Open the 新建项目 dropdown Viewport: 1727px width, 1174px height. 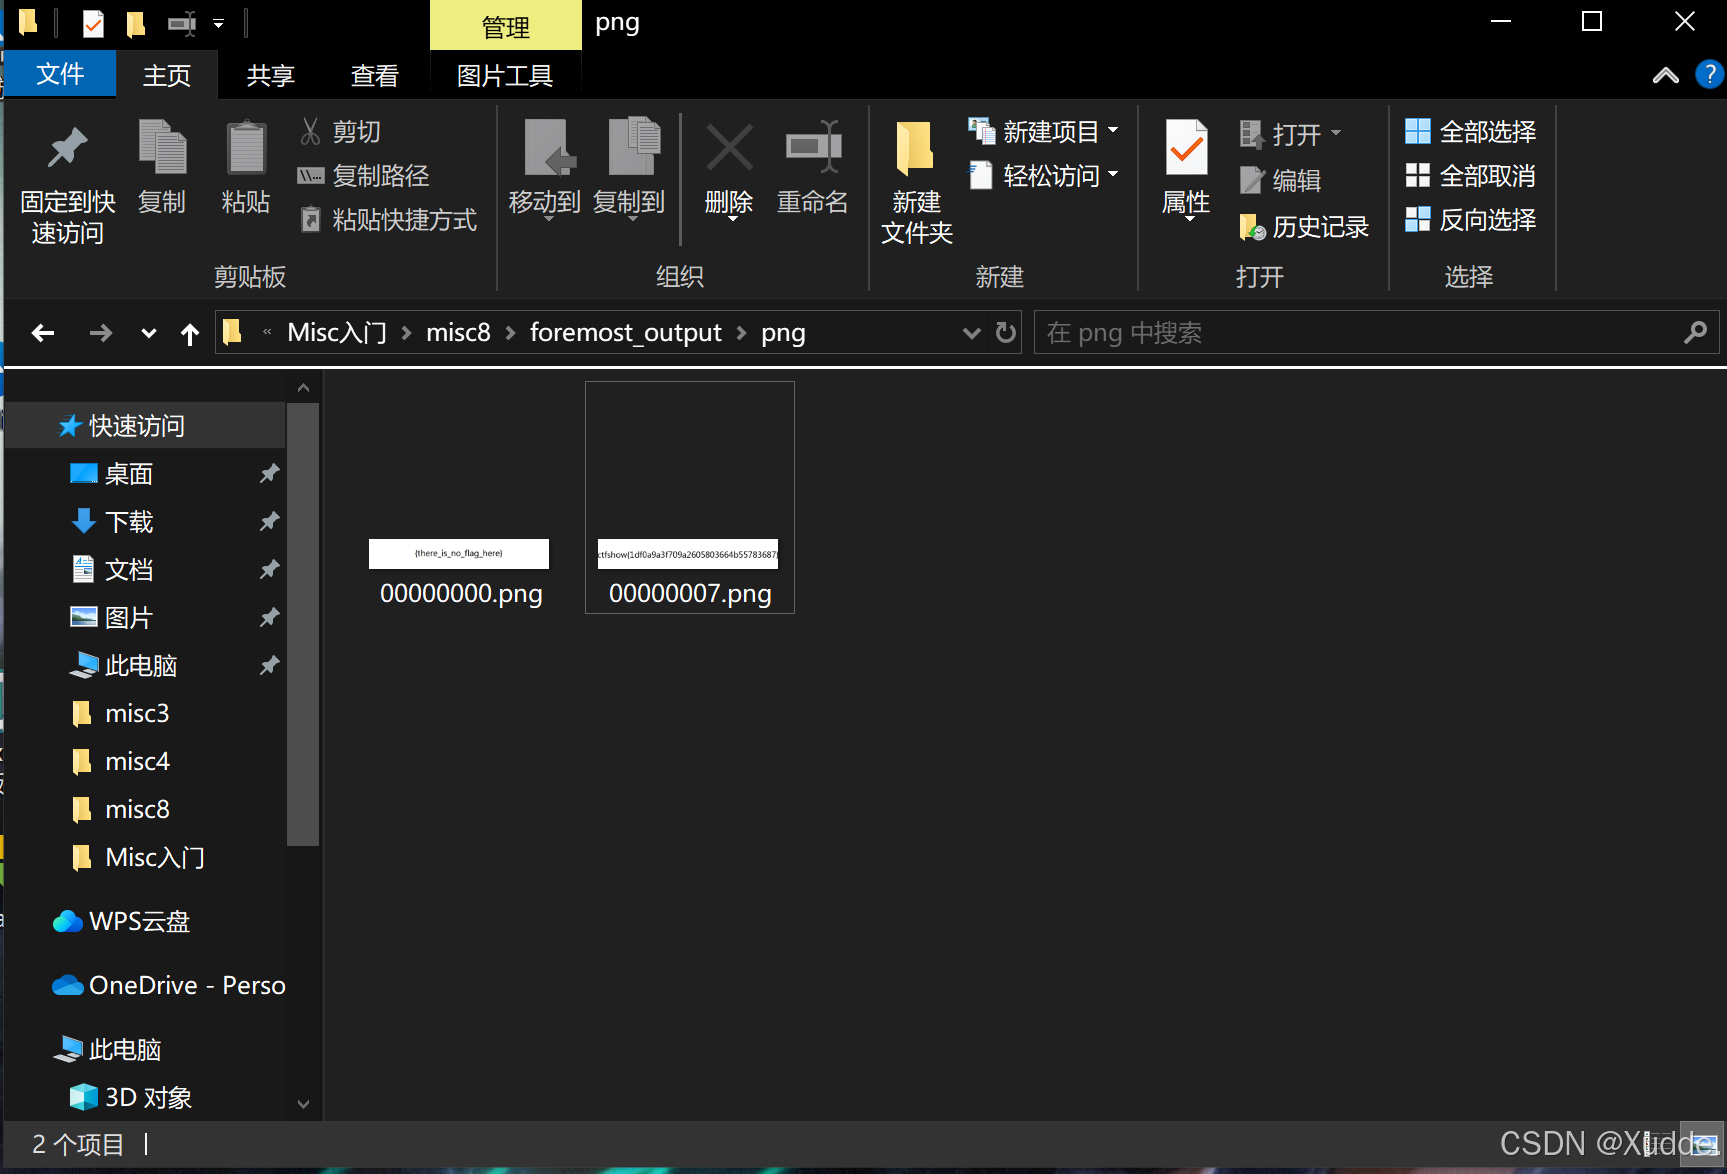point(1113,131)
